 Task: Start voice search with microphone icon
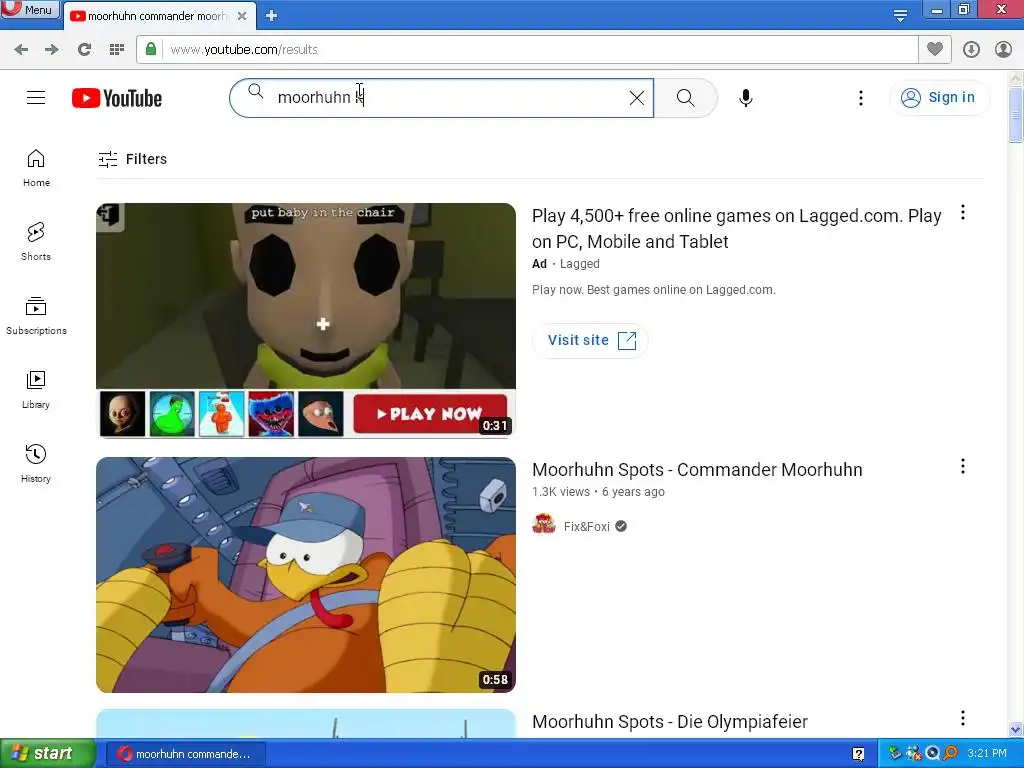(x=746, y=98)
